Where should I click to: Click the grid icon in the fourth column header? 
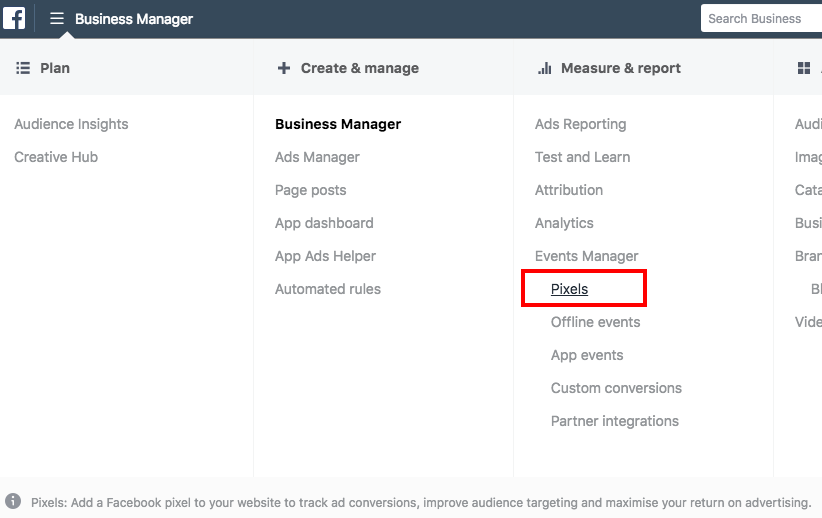click(804, 68)
